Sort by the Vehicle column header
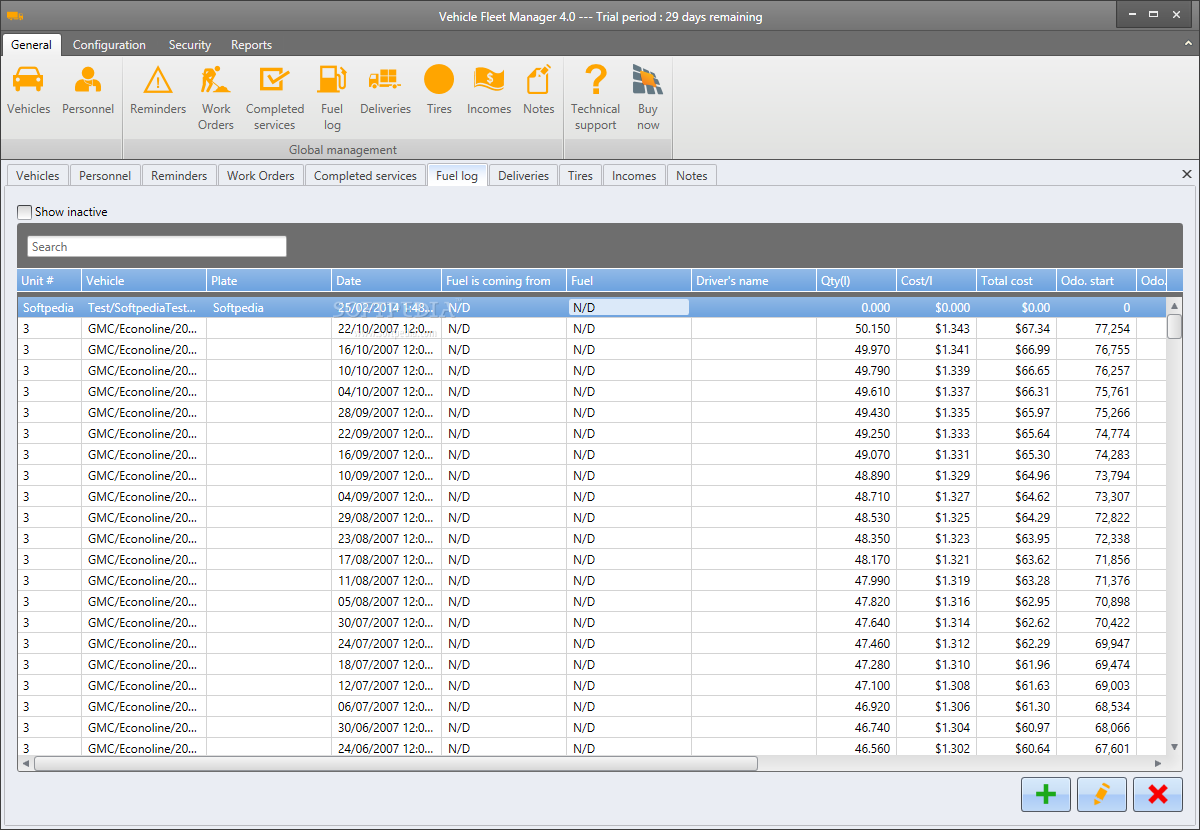Screen dimensions: 1200x830 pos(144,281)
